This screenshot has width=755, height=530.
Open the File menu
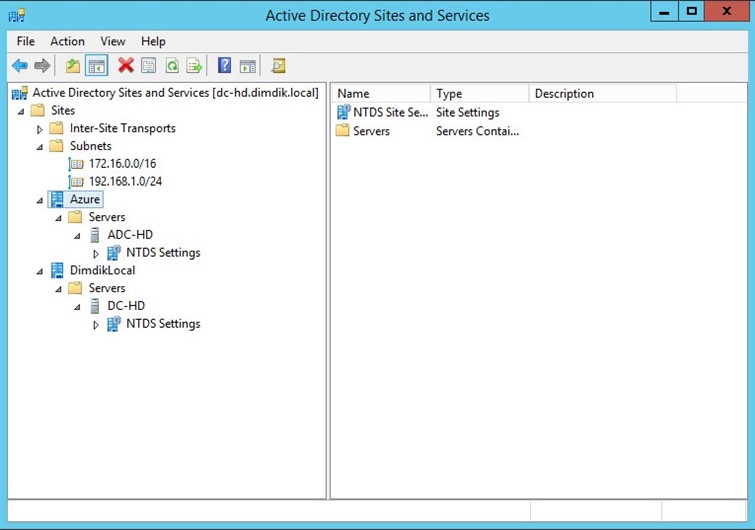pos(26,41)
